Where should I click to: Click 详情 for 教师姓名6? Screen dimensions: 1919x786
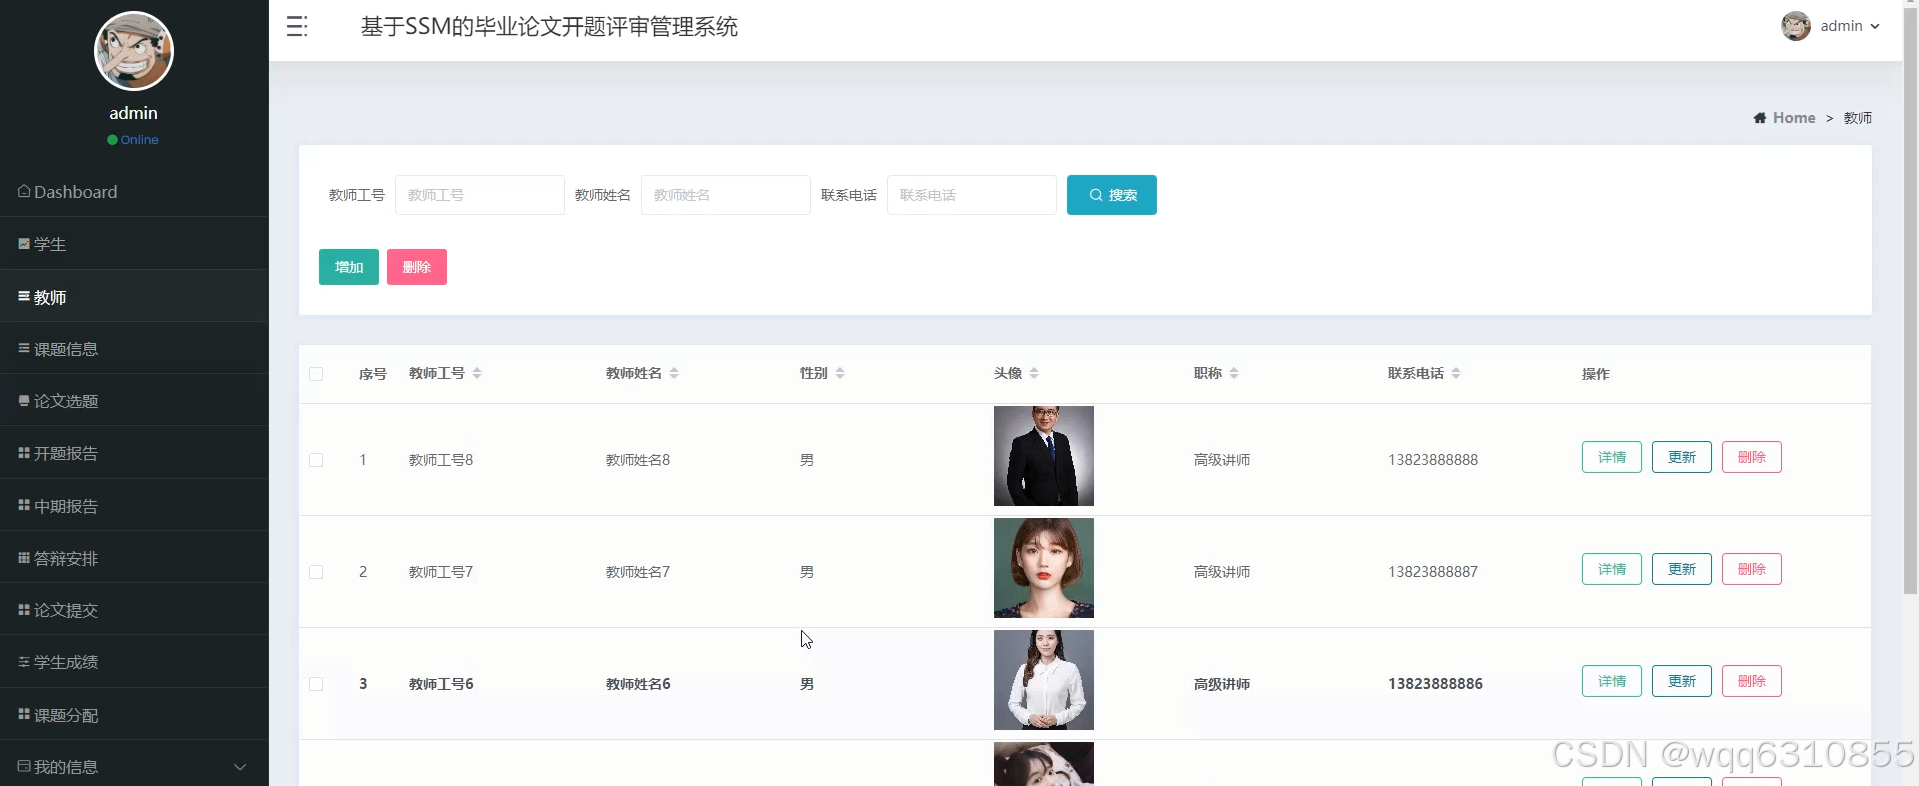point(1612,681)
